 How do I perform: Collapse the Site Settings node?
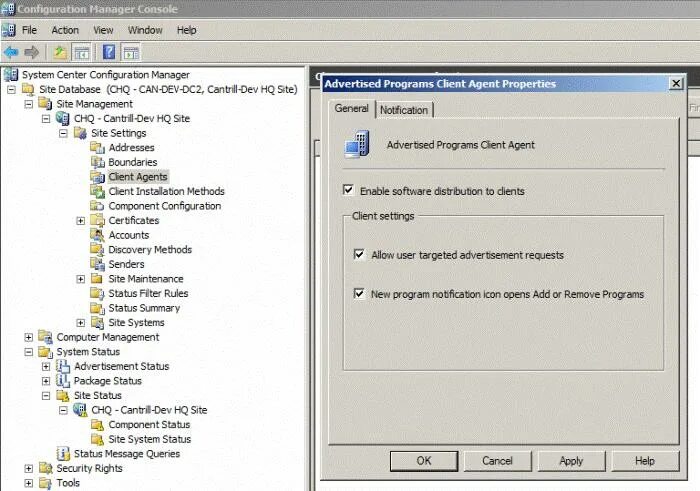click(x=63, y=133)
